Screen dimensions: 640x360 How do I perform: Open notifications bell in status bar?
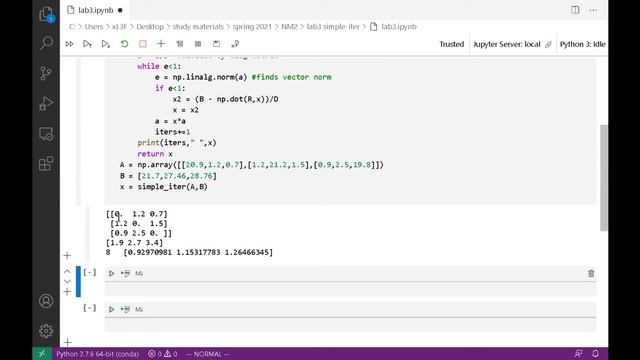pos(596,353)
